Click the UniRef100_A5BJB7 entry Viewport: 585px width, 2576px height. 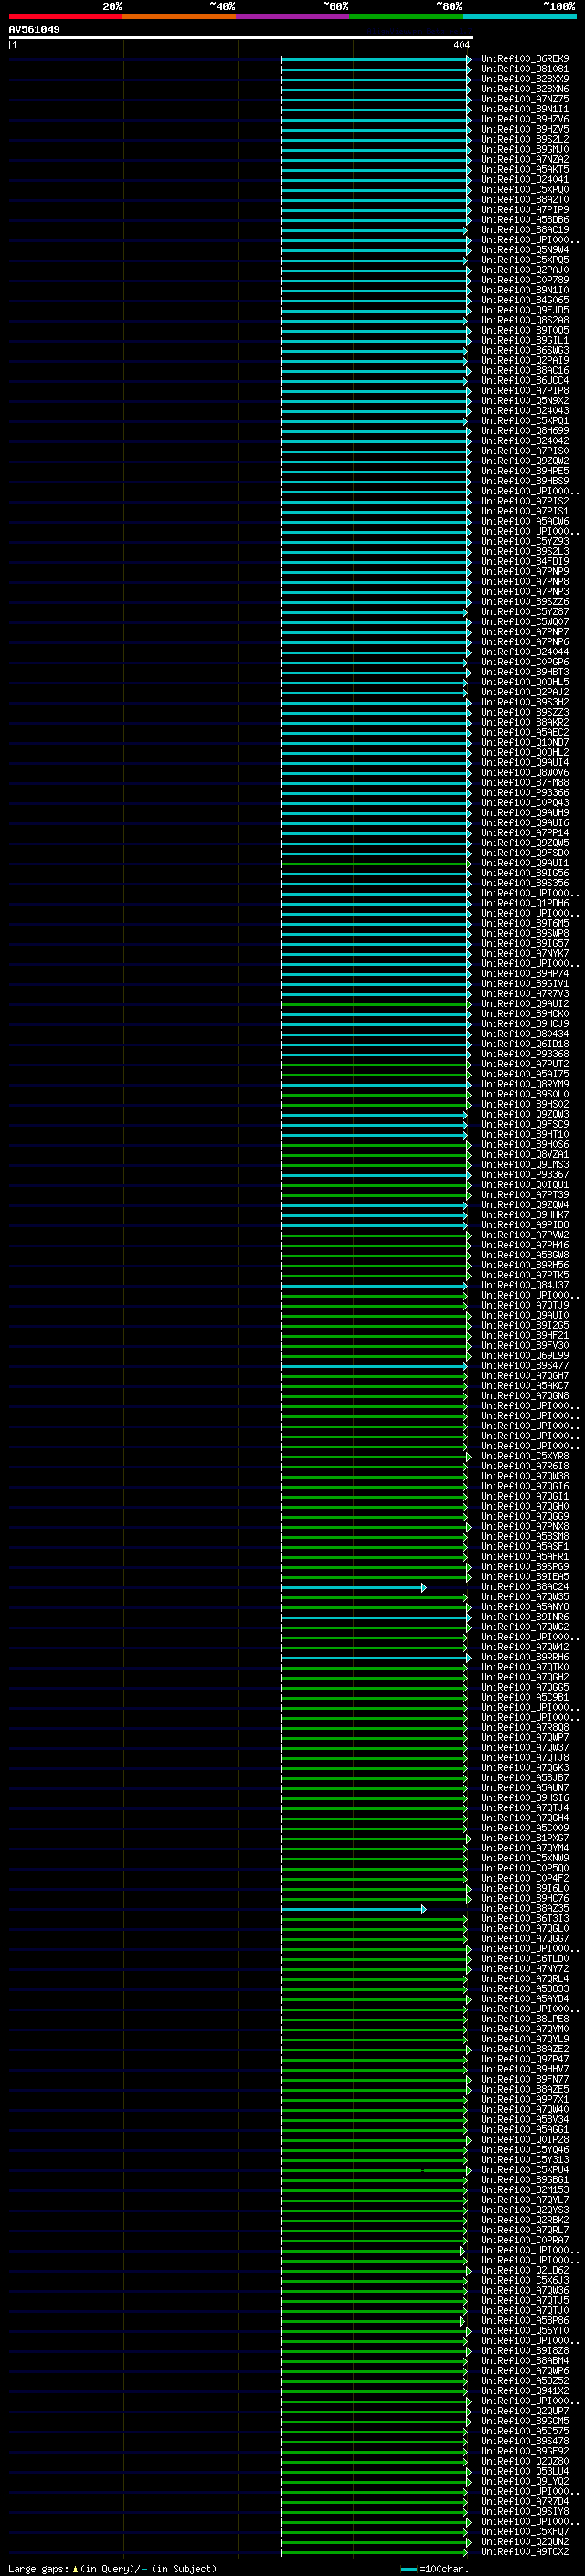[525, 1778]
